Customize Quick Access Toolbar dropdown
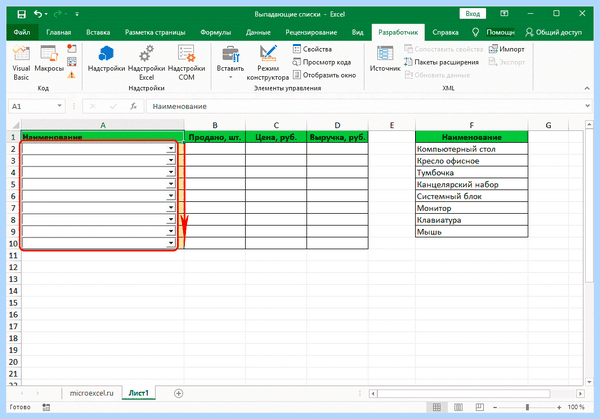This screenshot has height=419, width=600. tap(77, 14)
